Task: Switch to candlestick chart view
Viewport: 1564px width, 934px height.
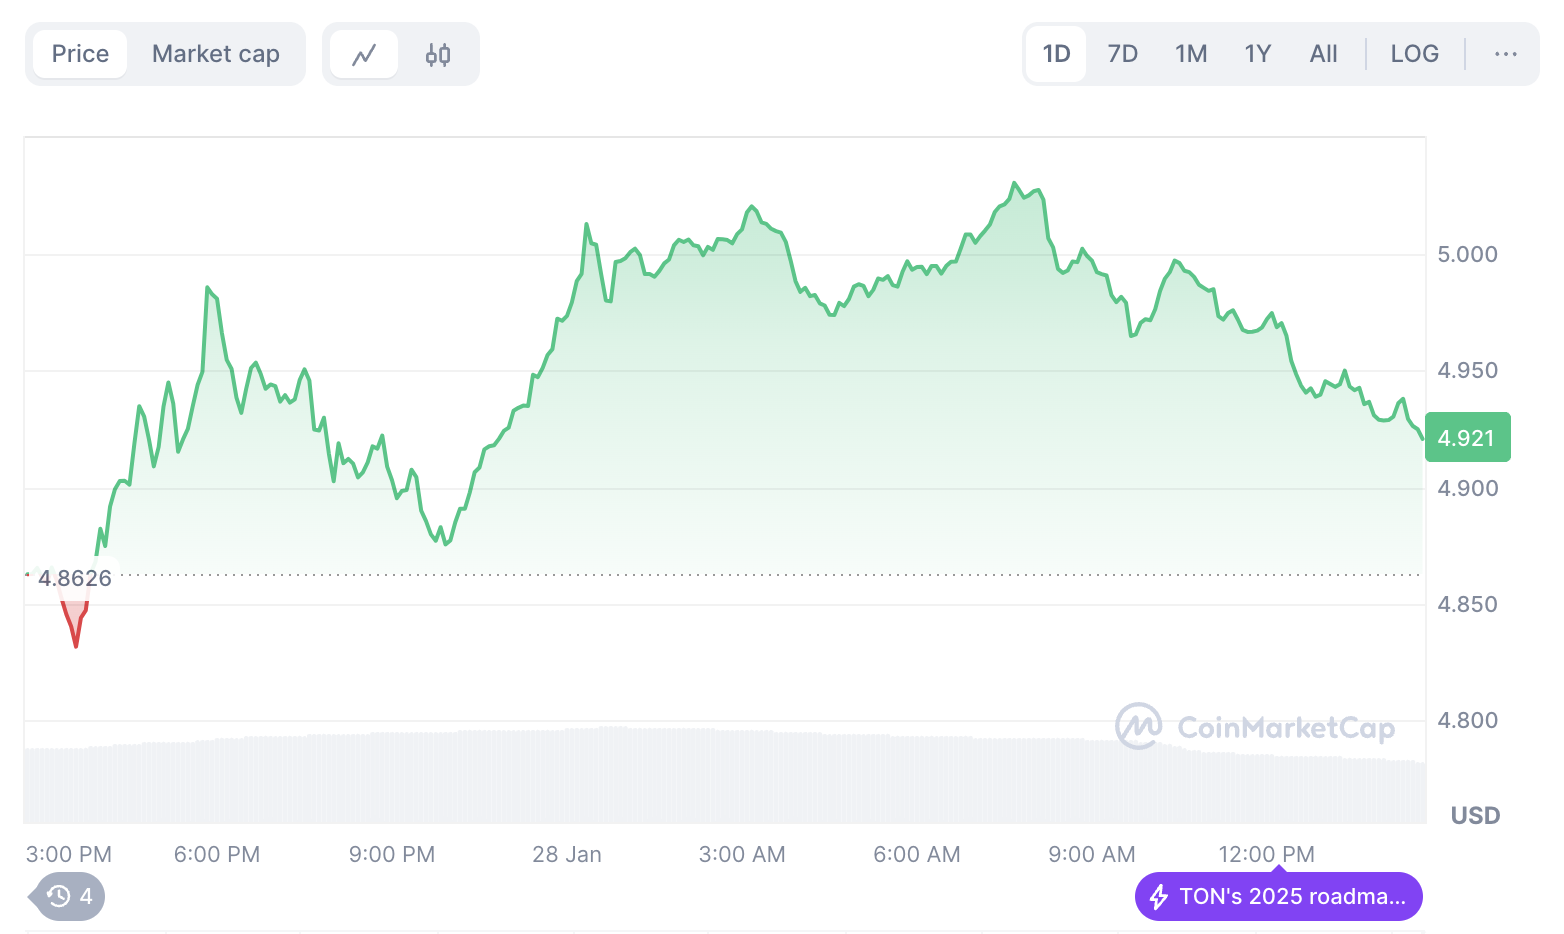Action: [x=438, y=54]
